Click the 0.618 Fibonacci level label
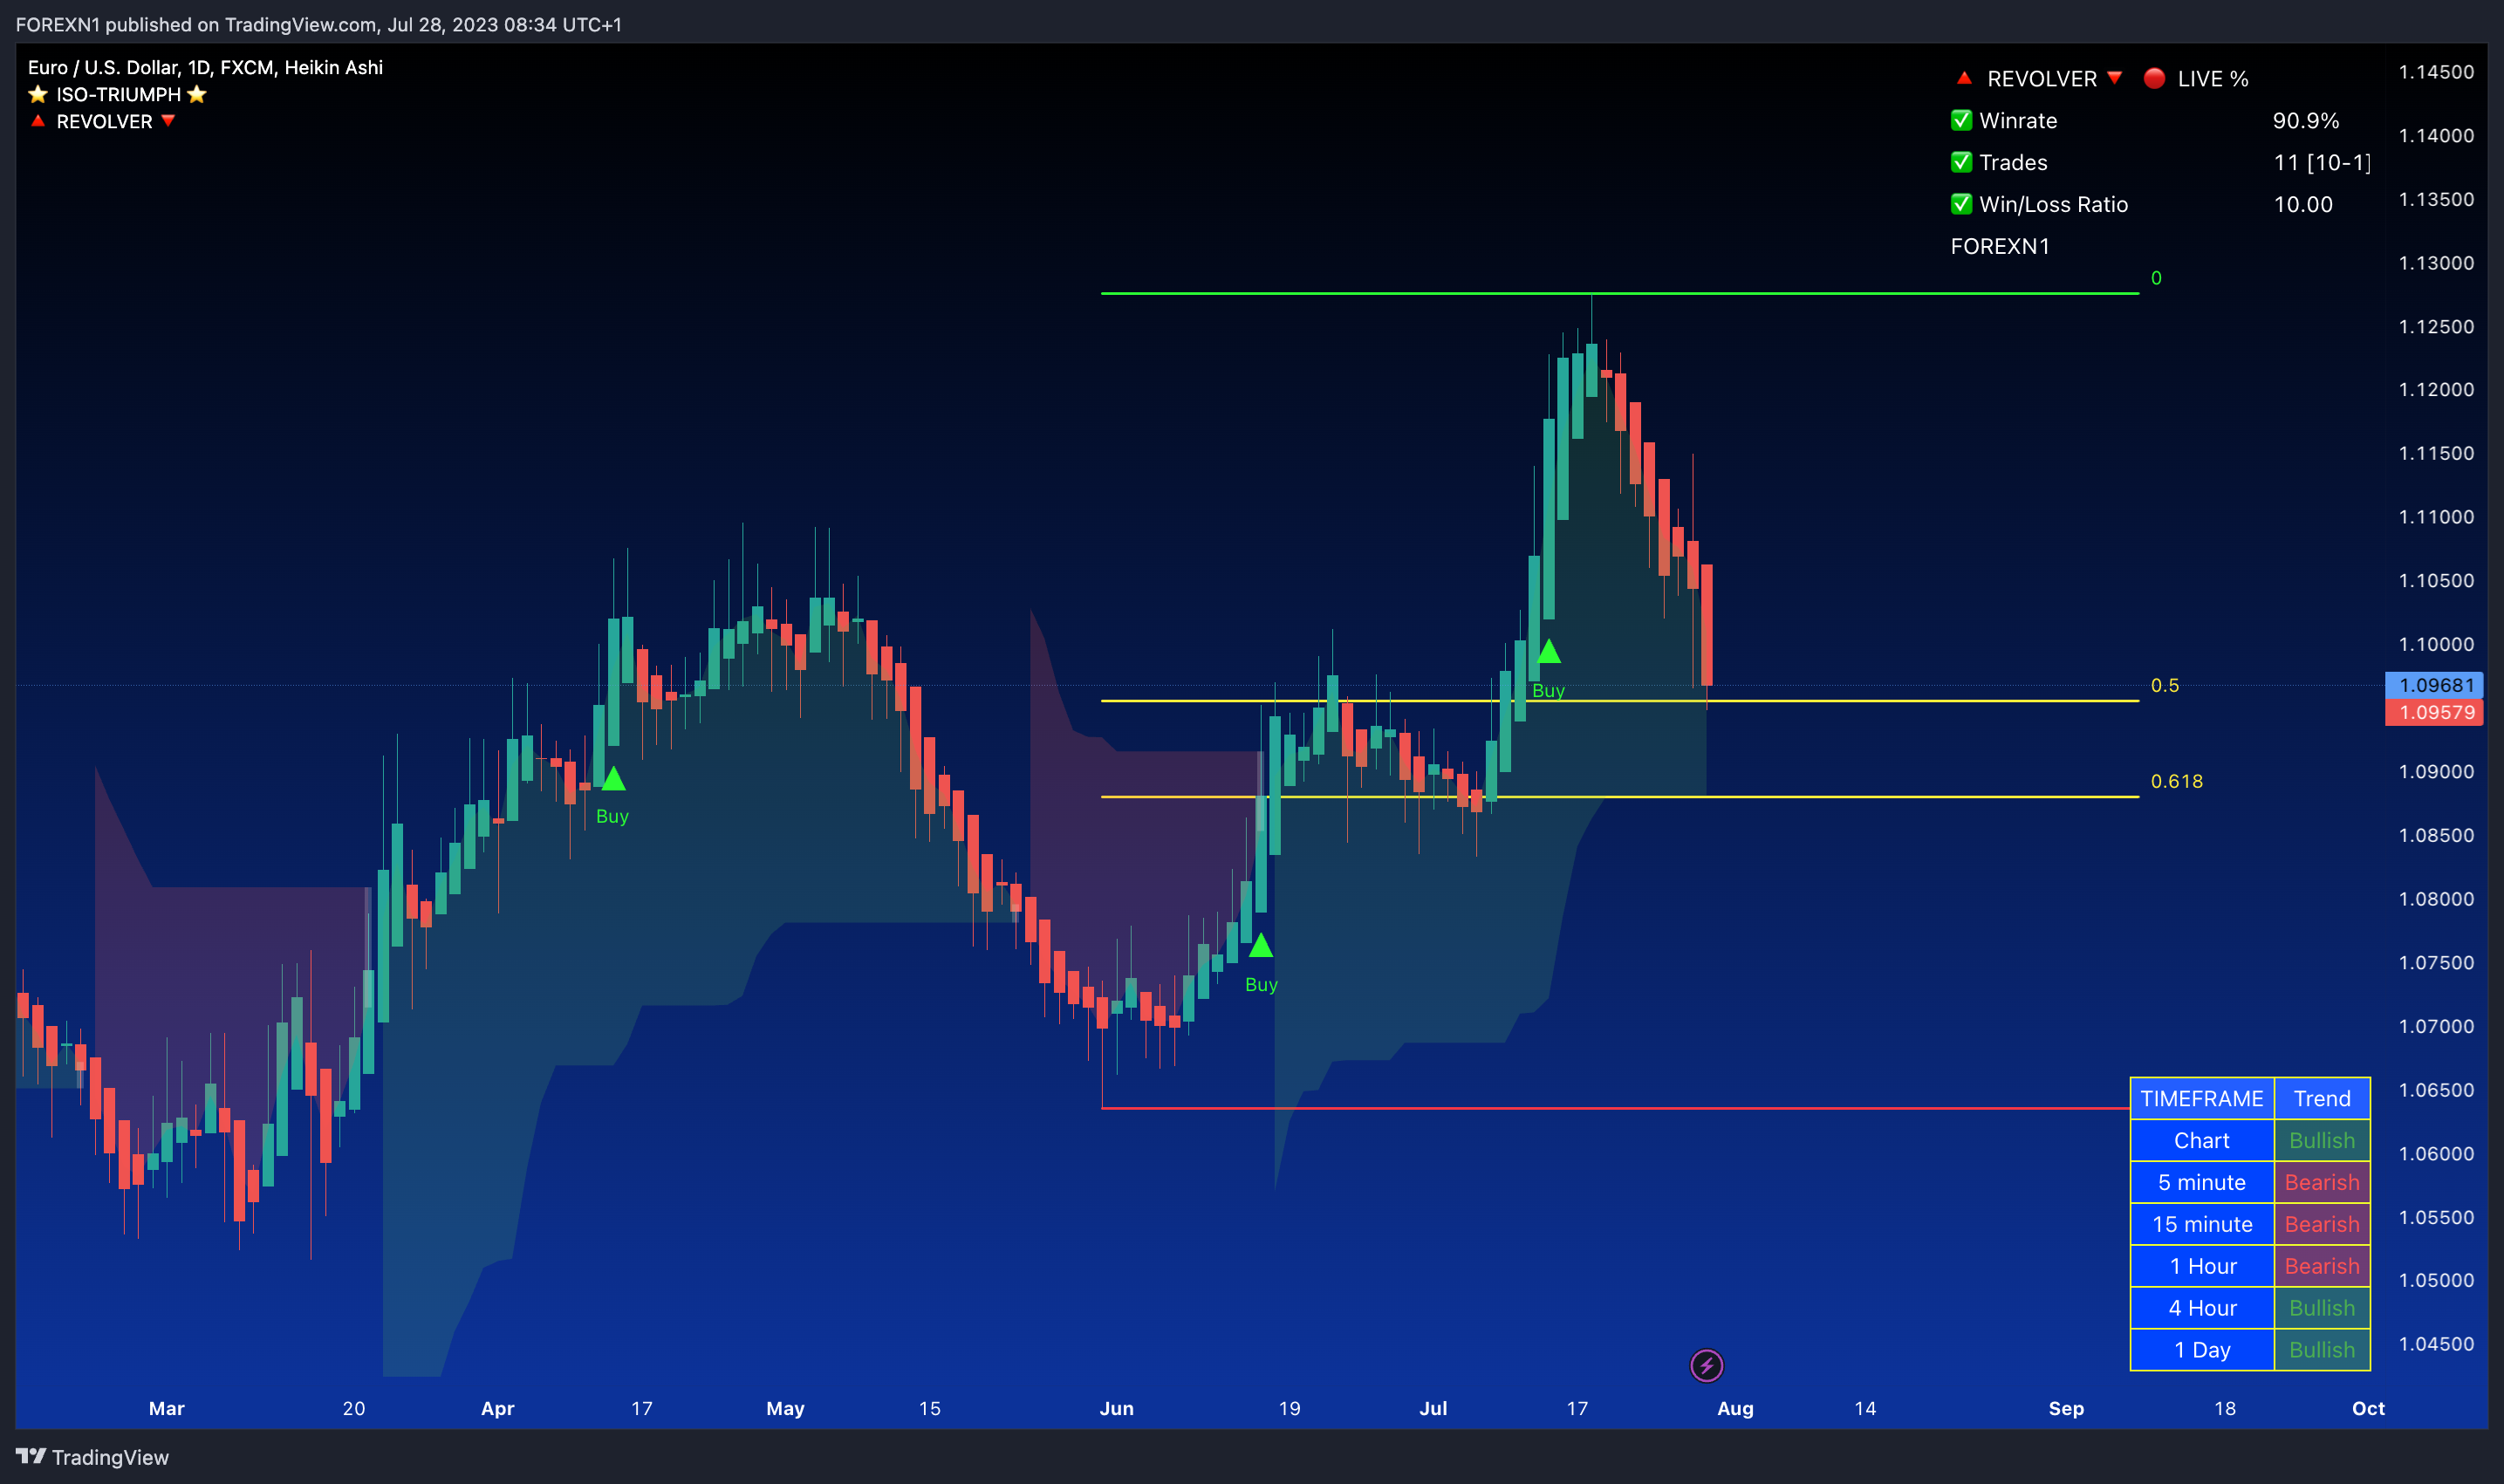 pos(2176,781)
